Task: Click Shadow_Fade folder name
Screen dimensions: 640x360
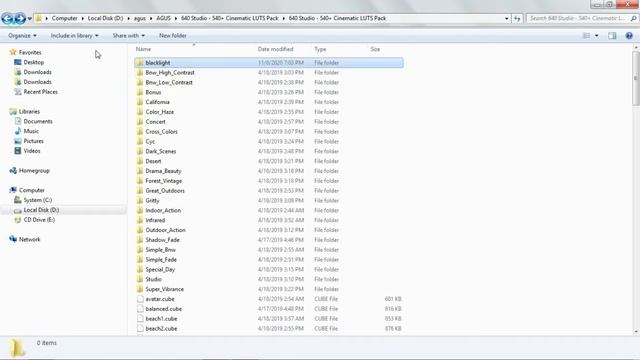Action: 162,240
